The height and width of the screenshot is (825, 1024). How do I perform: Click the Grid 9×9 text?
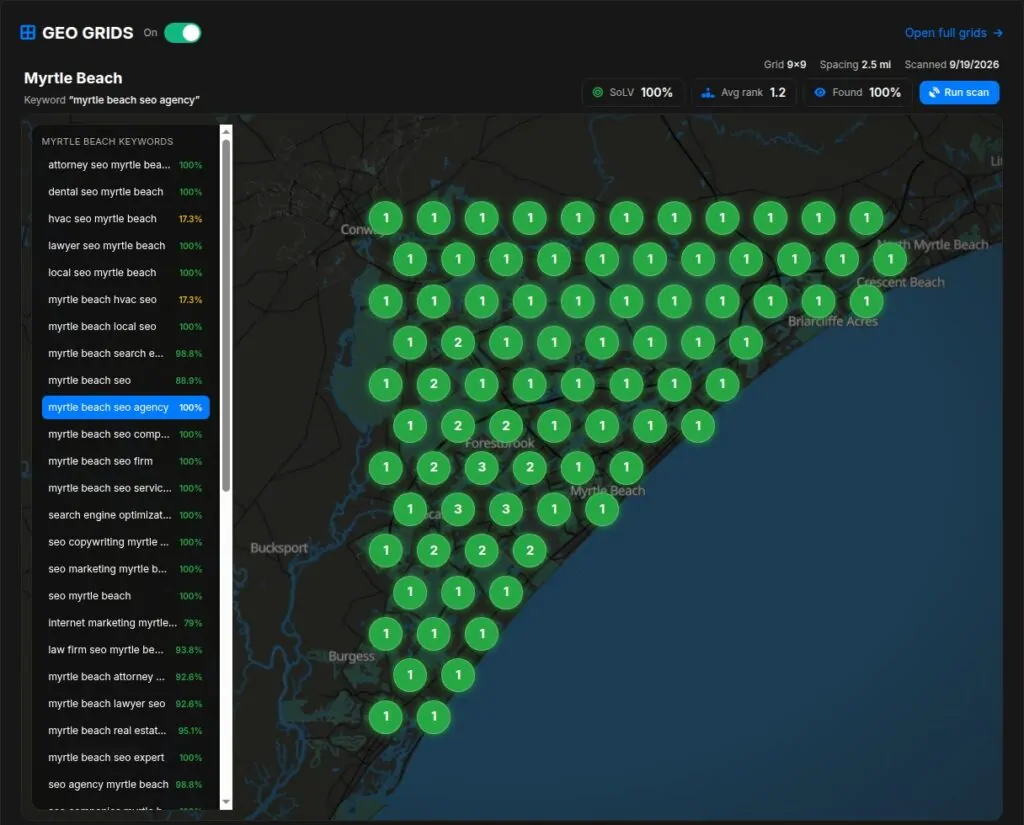point(784,65)
